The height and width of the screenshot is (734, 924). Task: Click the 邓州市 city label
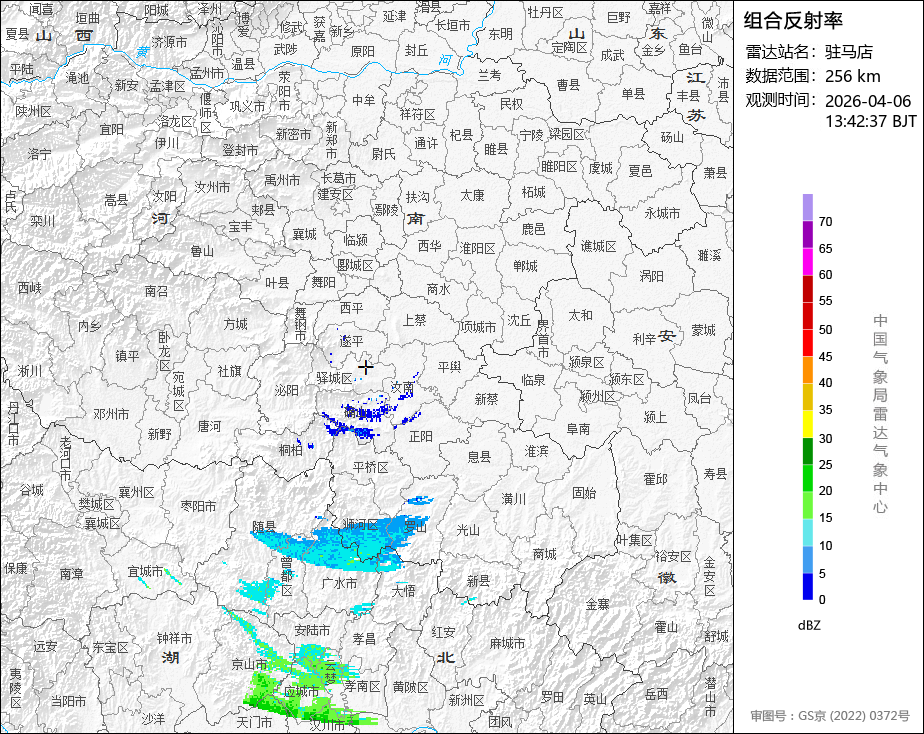point(111,414)
